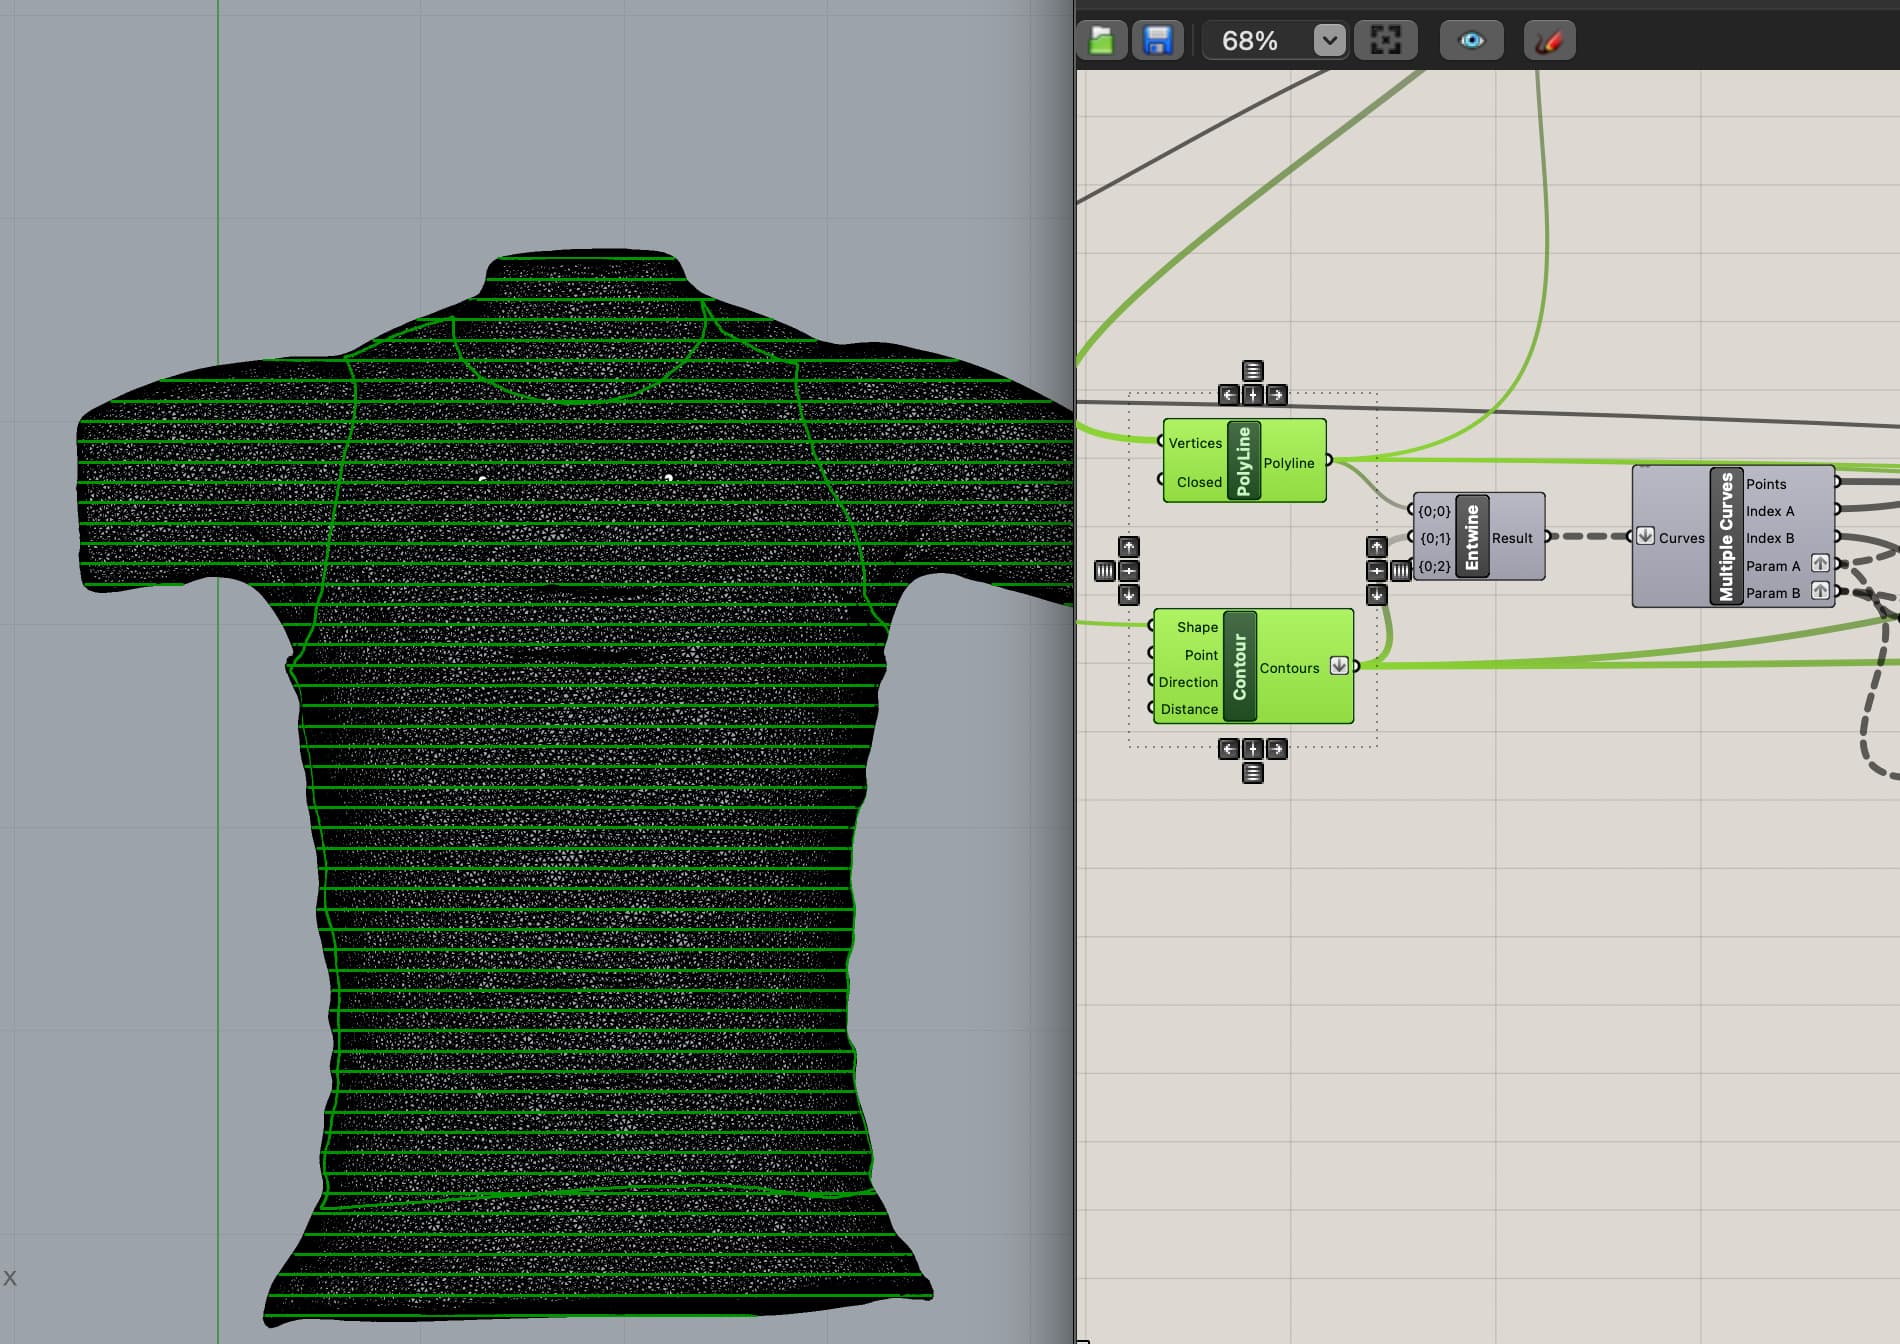Click the Shape input of Contour
The image size is (1900, 1344).
[1197, 627]
